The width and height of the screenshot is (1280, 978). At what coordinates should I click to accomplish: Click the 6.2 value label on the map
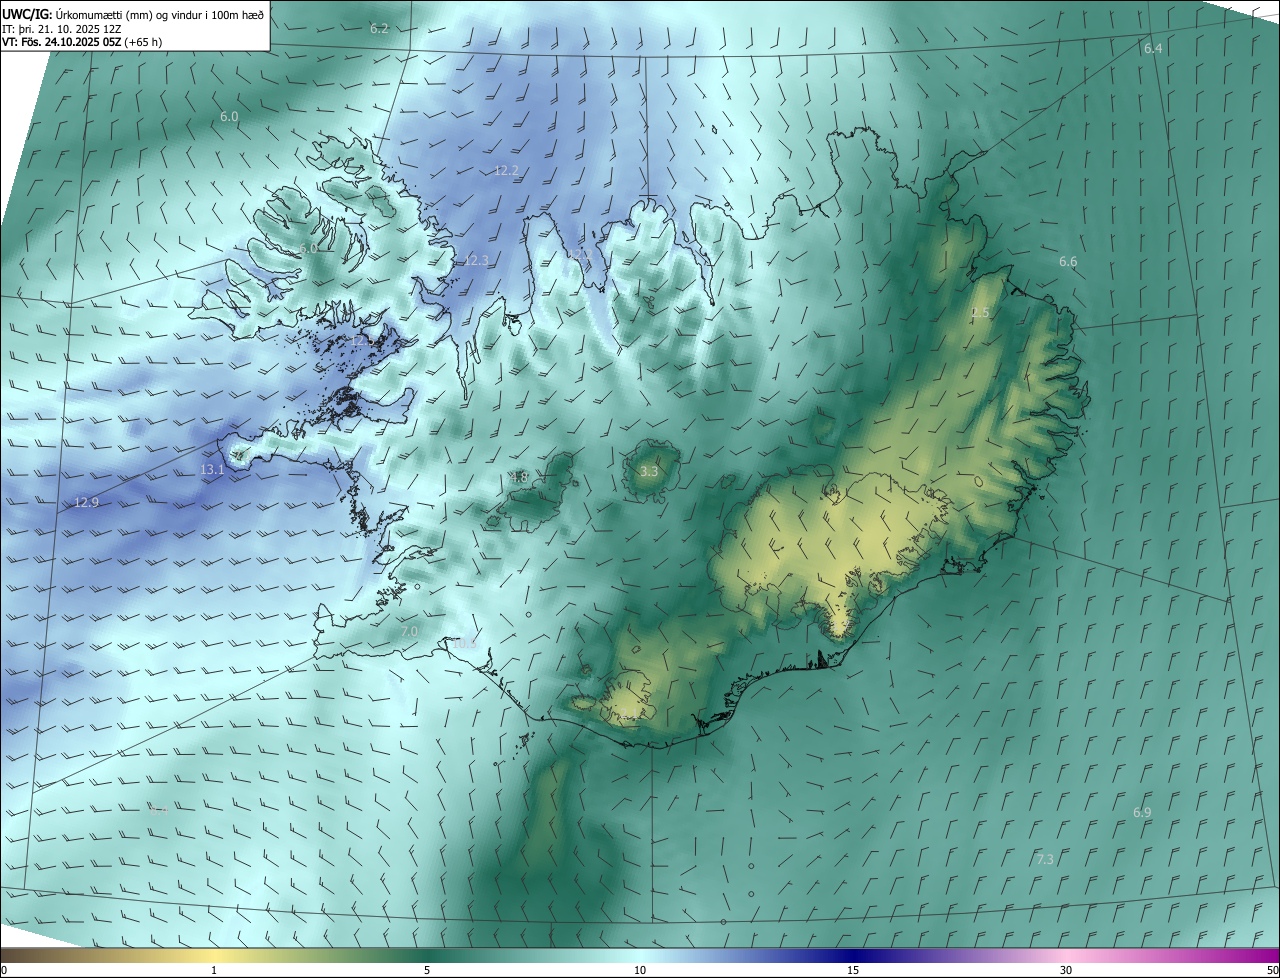click(x=379, y=29)
